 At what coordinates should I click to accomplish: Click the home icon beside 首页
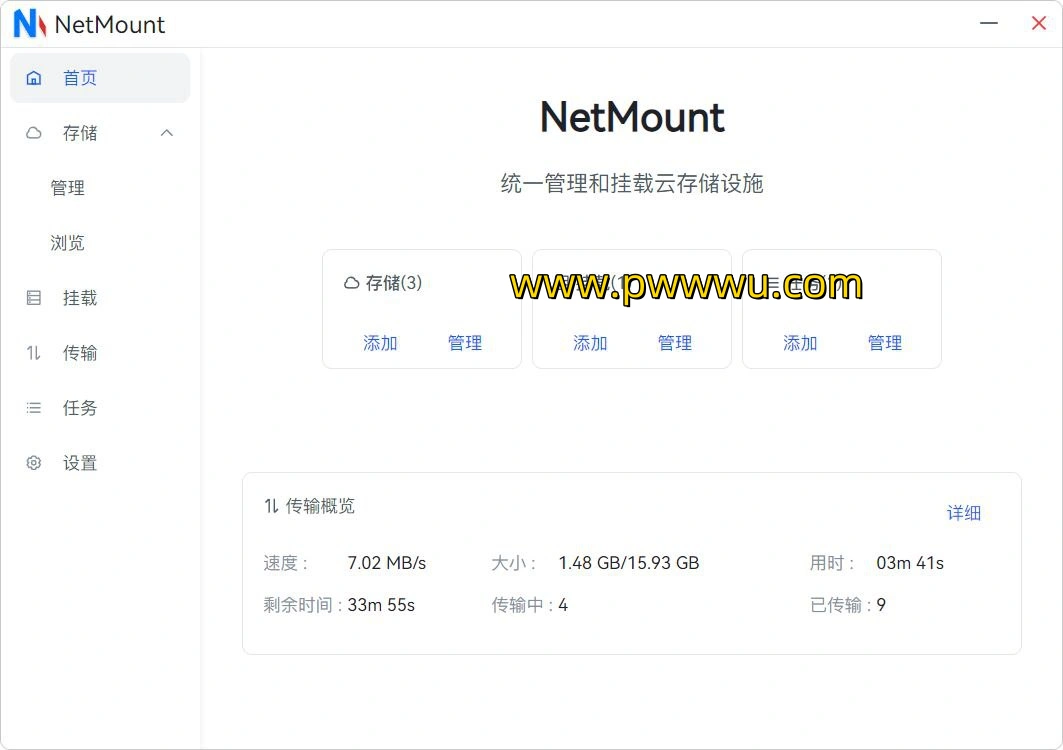34,78
